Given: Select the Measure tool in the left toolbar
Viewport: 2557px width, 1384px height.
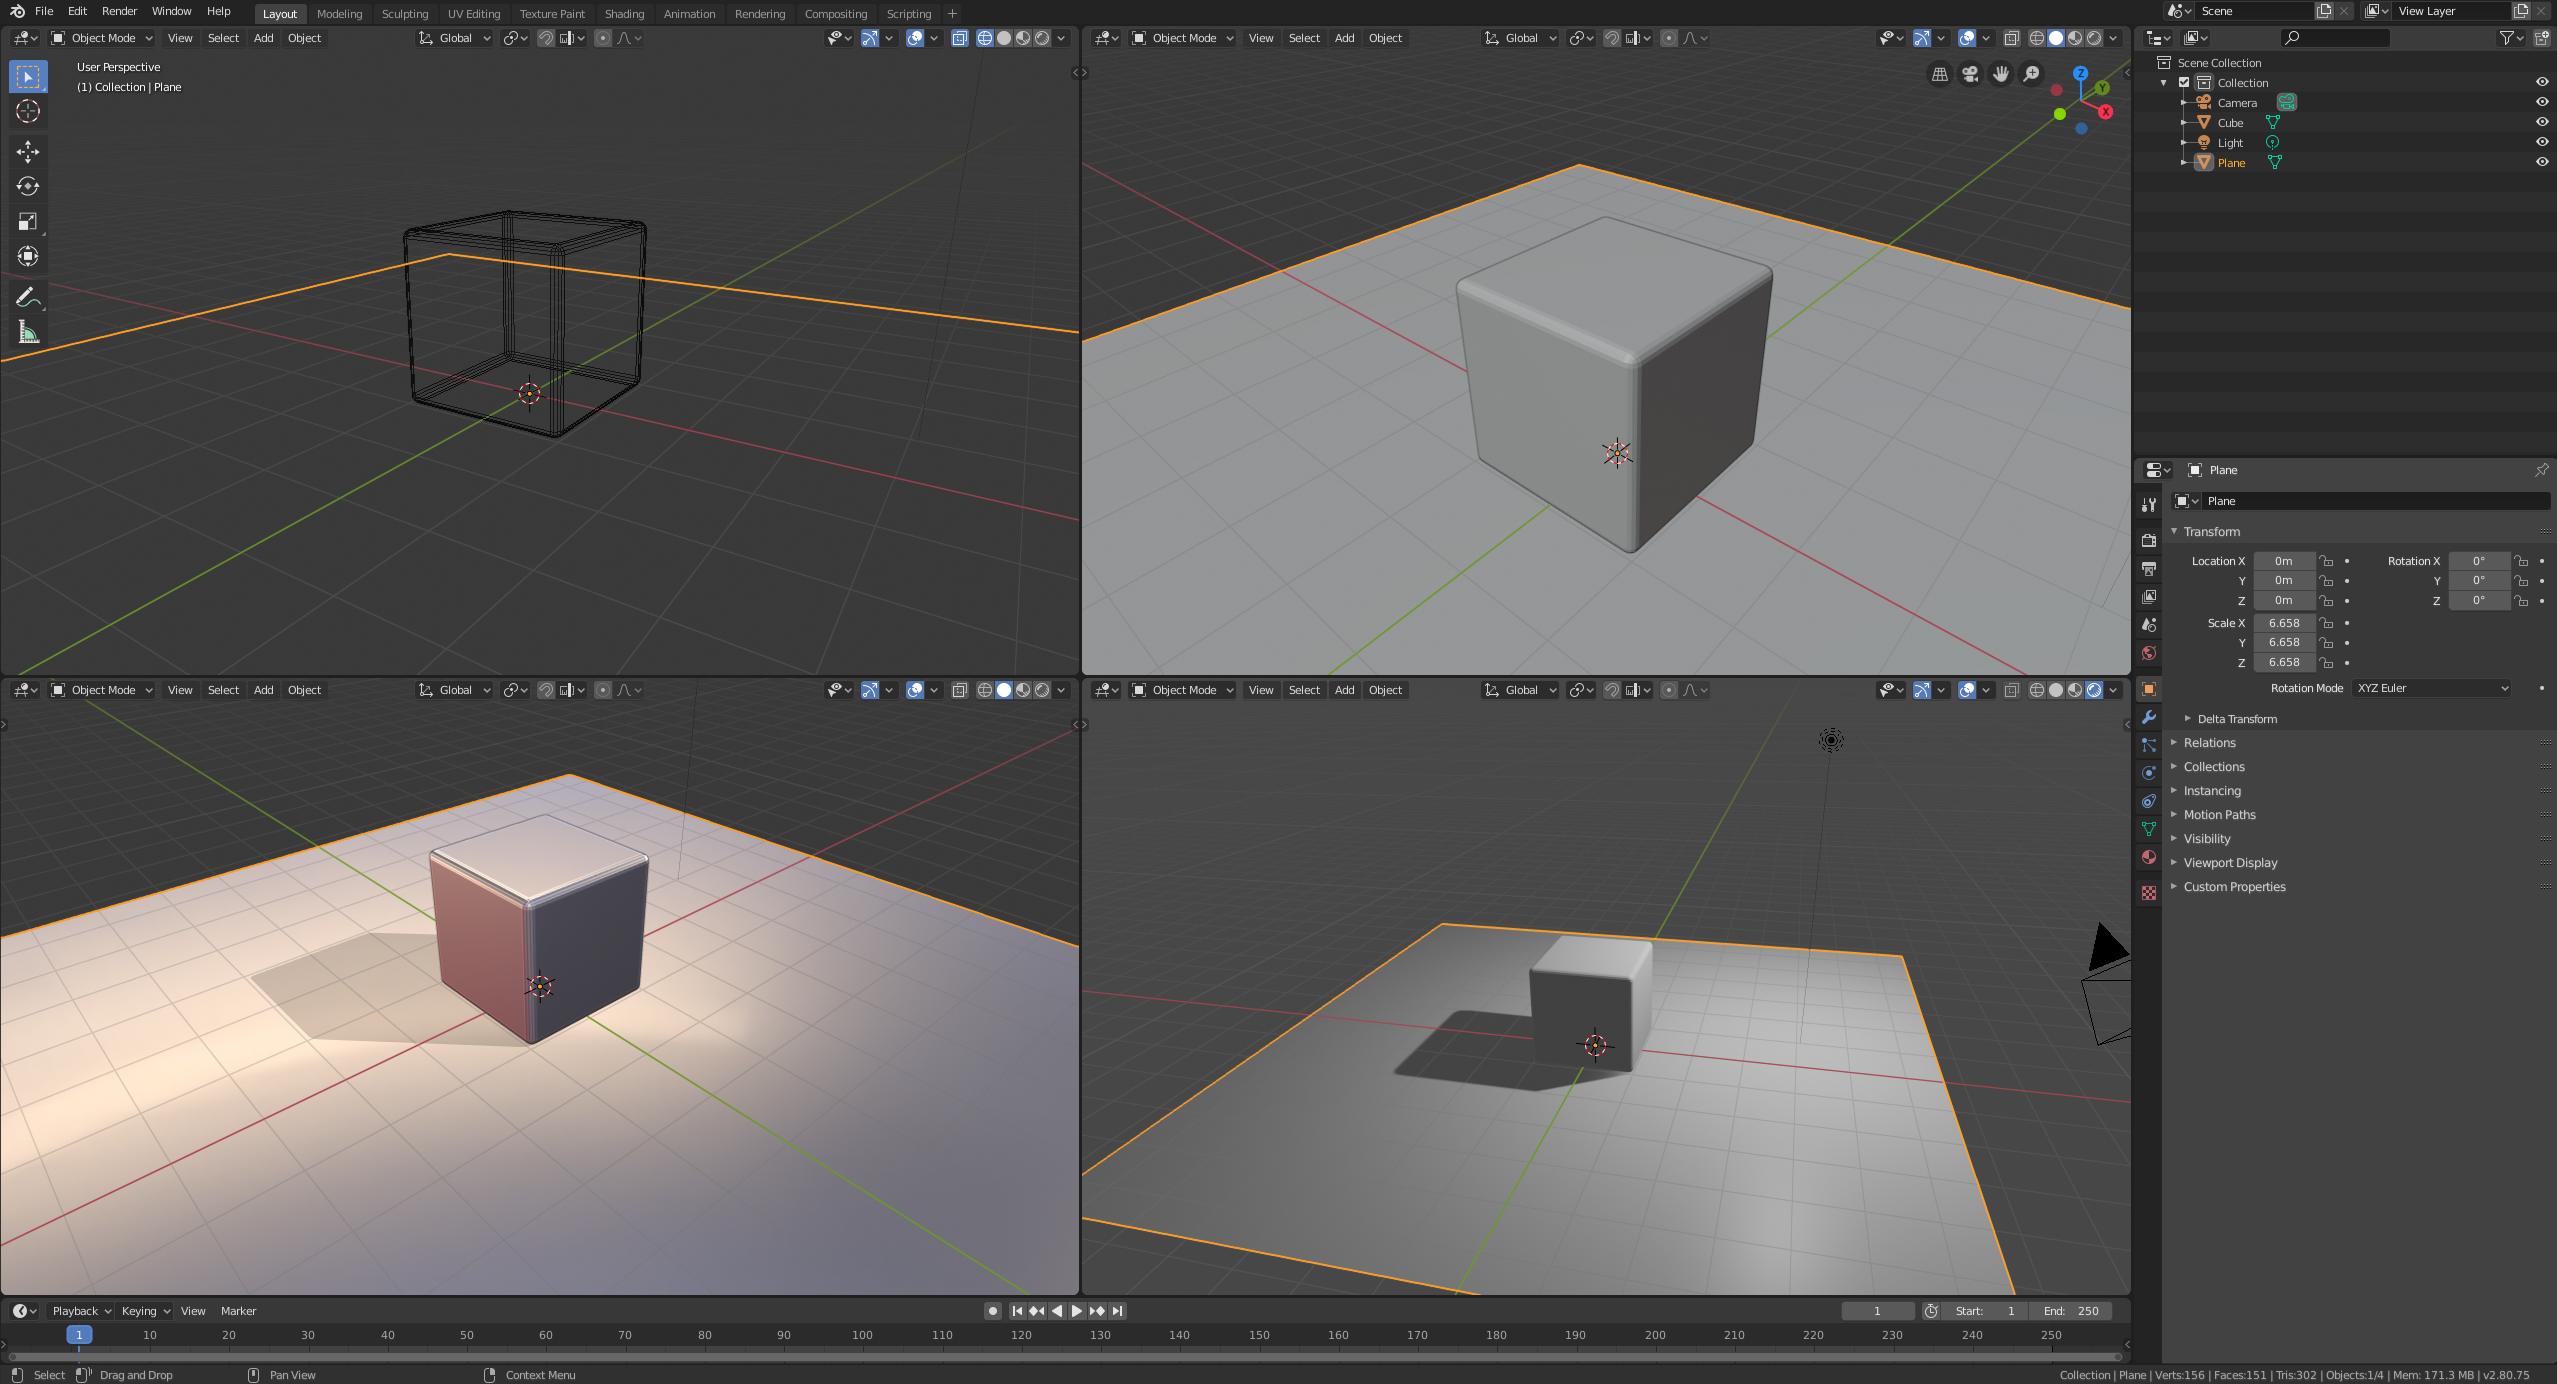Looking at the screenshot, I should (x=27, y=332).
